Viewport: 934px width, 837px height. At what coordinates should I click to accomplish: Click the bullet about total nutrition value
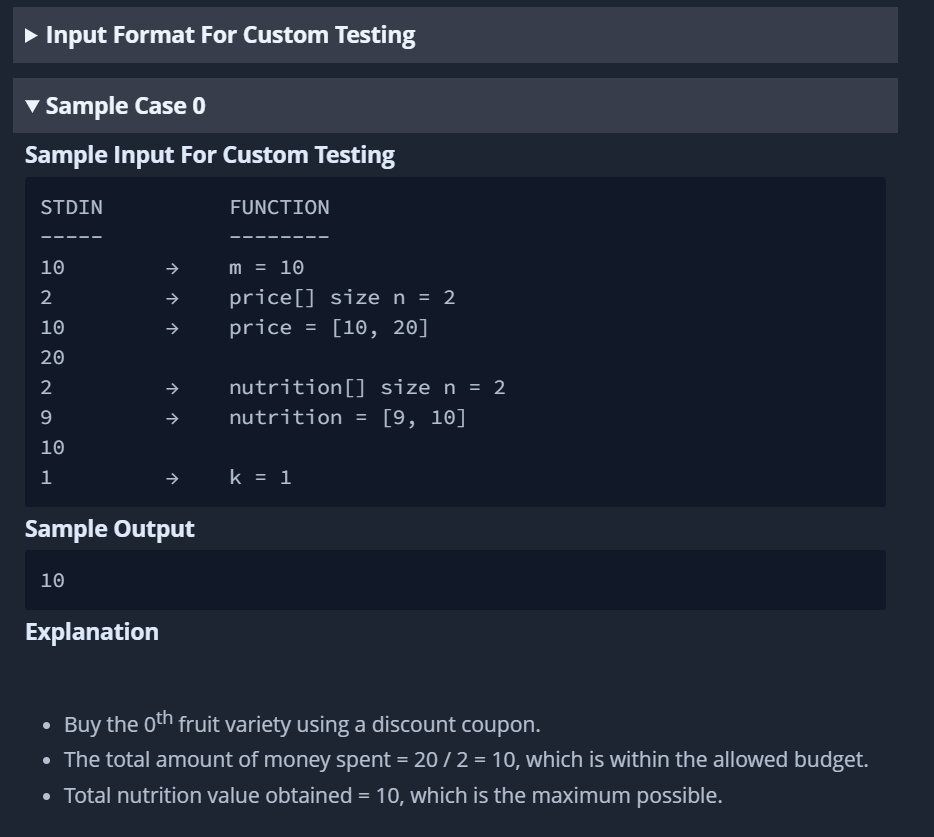point(393,796)
